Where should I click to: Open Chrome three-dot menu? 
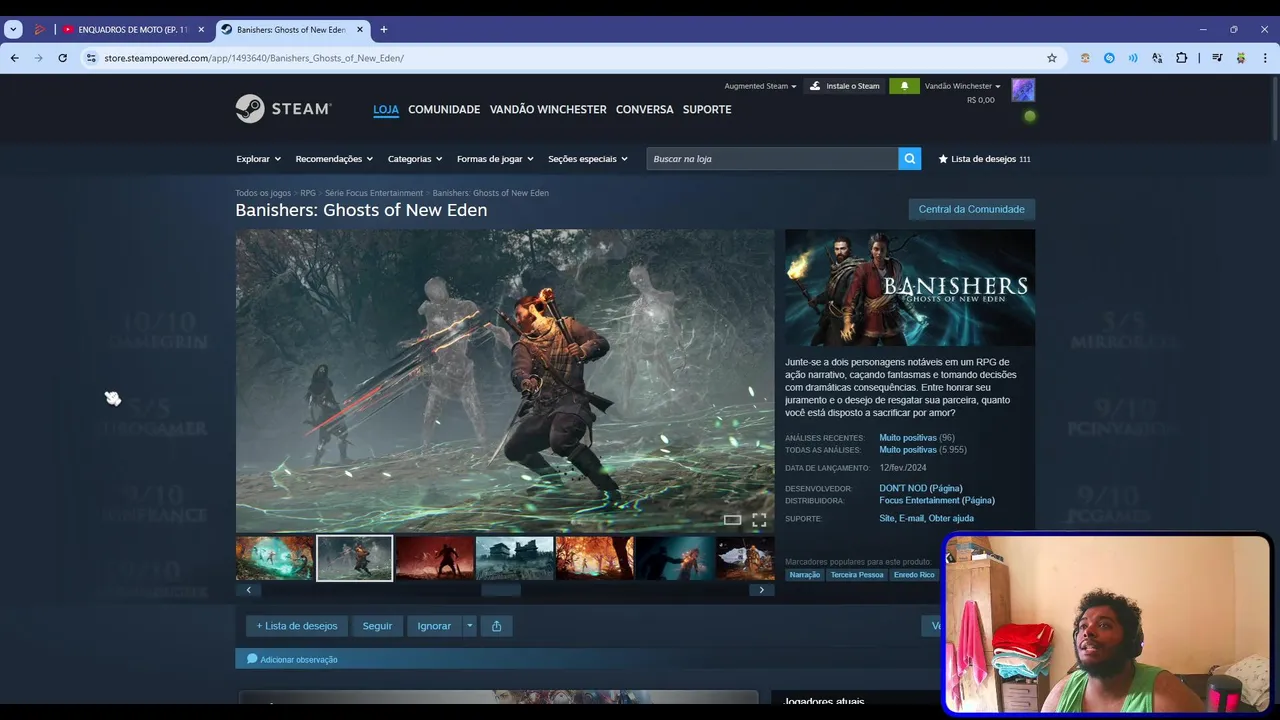click(1265, 58)
